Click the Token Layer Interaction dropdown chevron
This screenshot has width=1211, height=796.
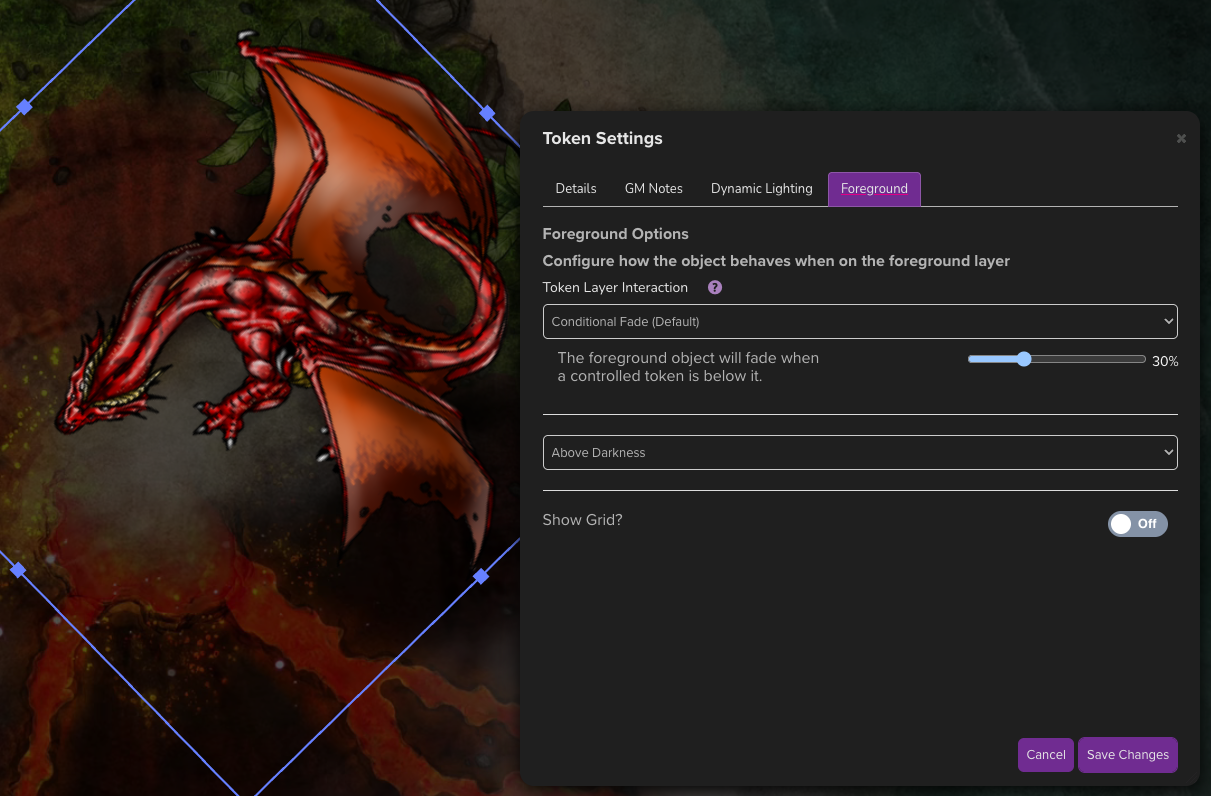pyautogui.click(x=1167, y=321)
